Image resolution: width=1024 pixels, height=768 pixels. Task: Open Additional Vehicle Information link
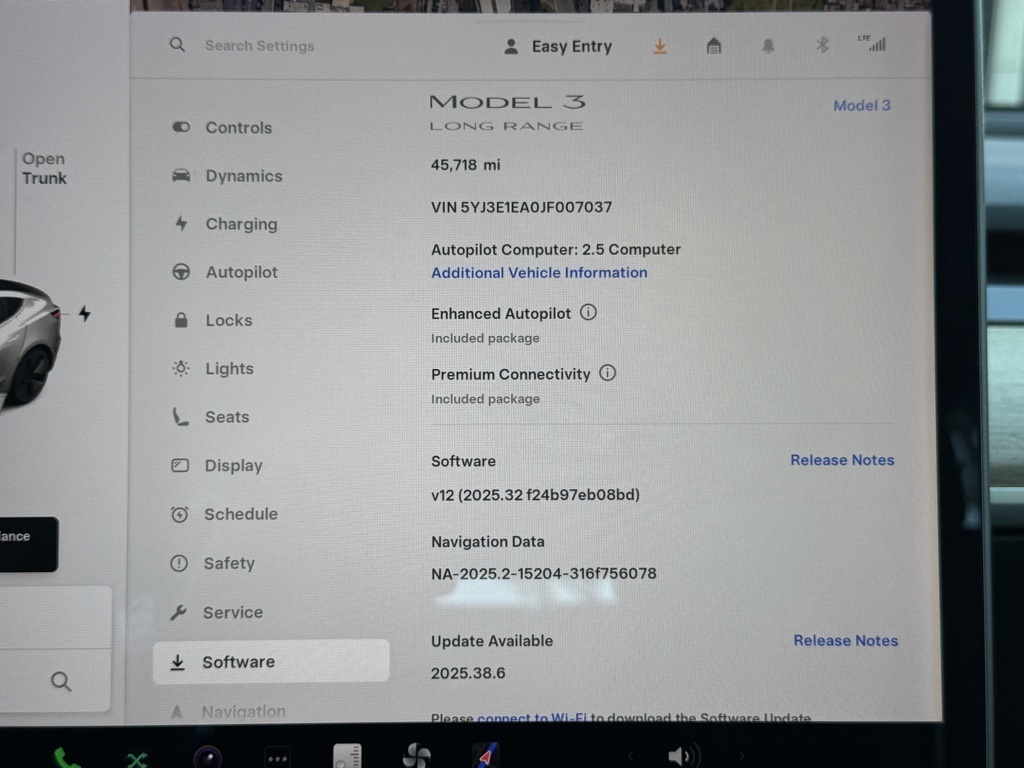tap(539, 273)
